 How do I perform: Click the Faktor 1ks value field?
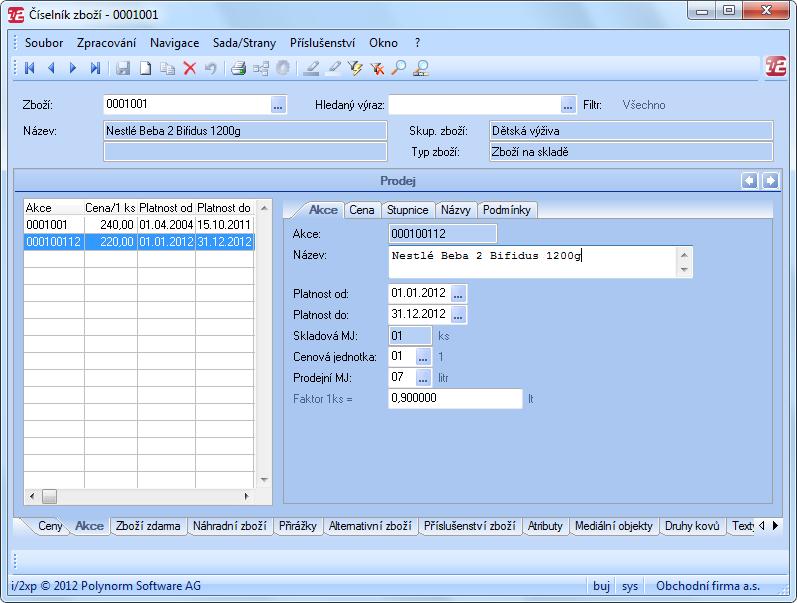point(455,398)
